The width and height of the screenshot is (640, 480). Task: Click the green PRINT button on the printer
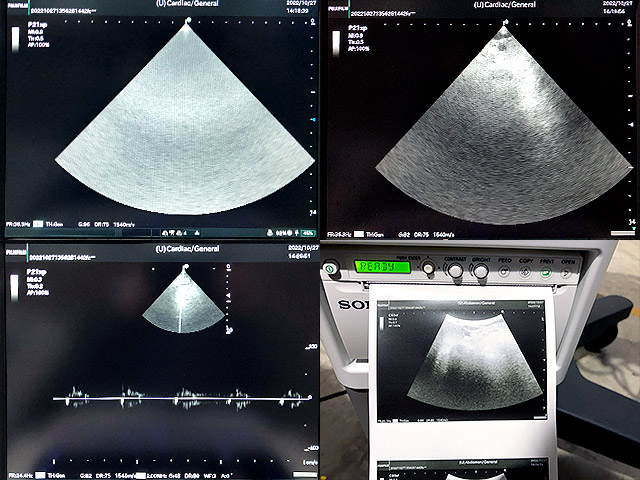tap(546, 272)
